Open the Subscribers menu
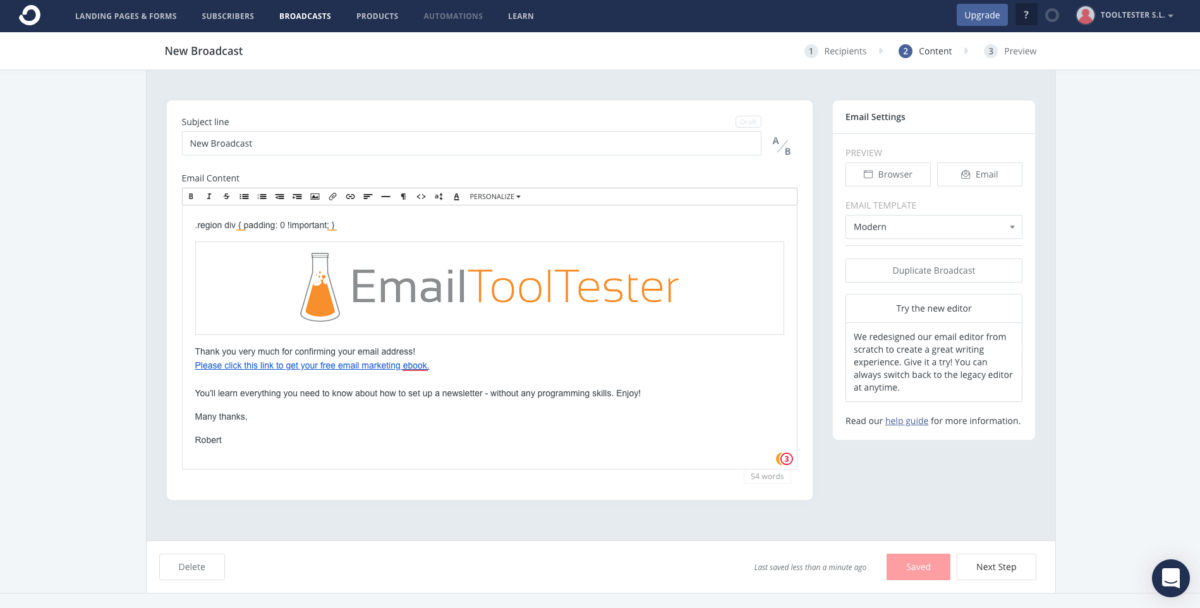This screenshot has height=608, width=1200. 227,16
